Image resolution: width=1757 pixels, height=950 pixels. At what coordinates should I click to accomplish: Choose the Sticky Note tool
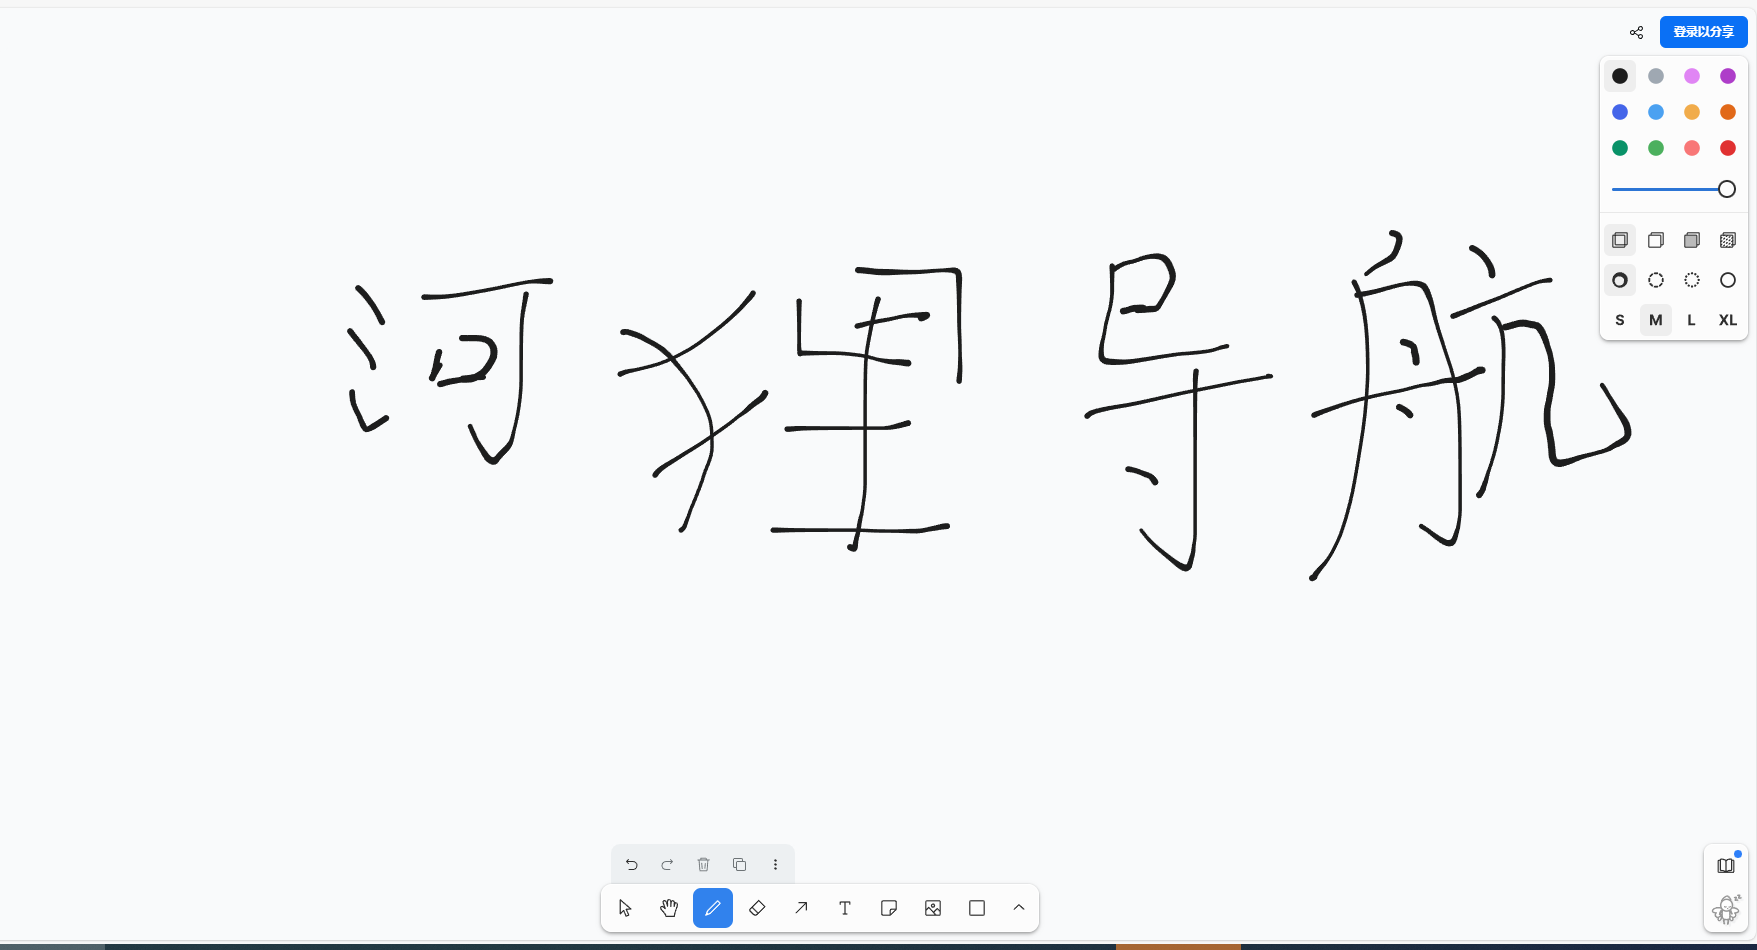click(x=889, y=908)
